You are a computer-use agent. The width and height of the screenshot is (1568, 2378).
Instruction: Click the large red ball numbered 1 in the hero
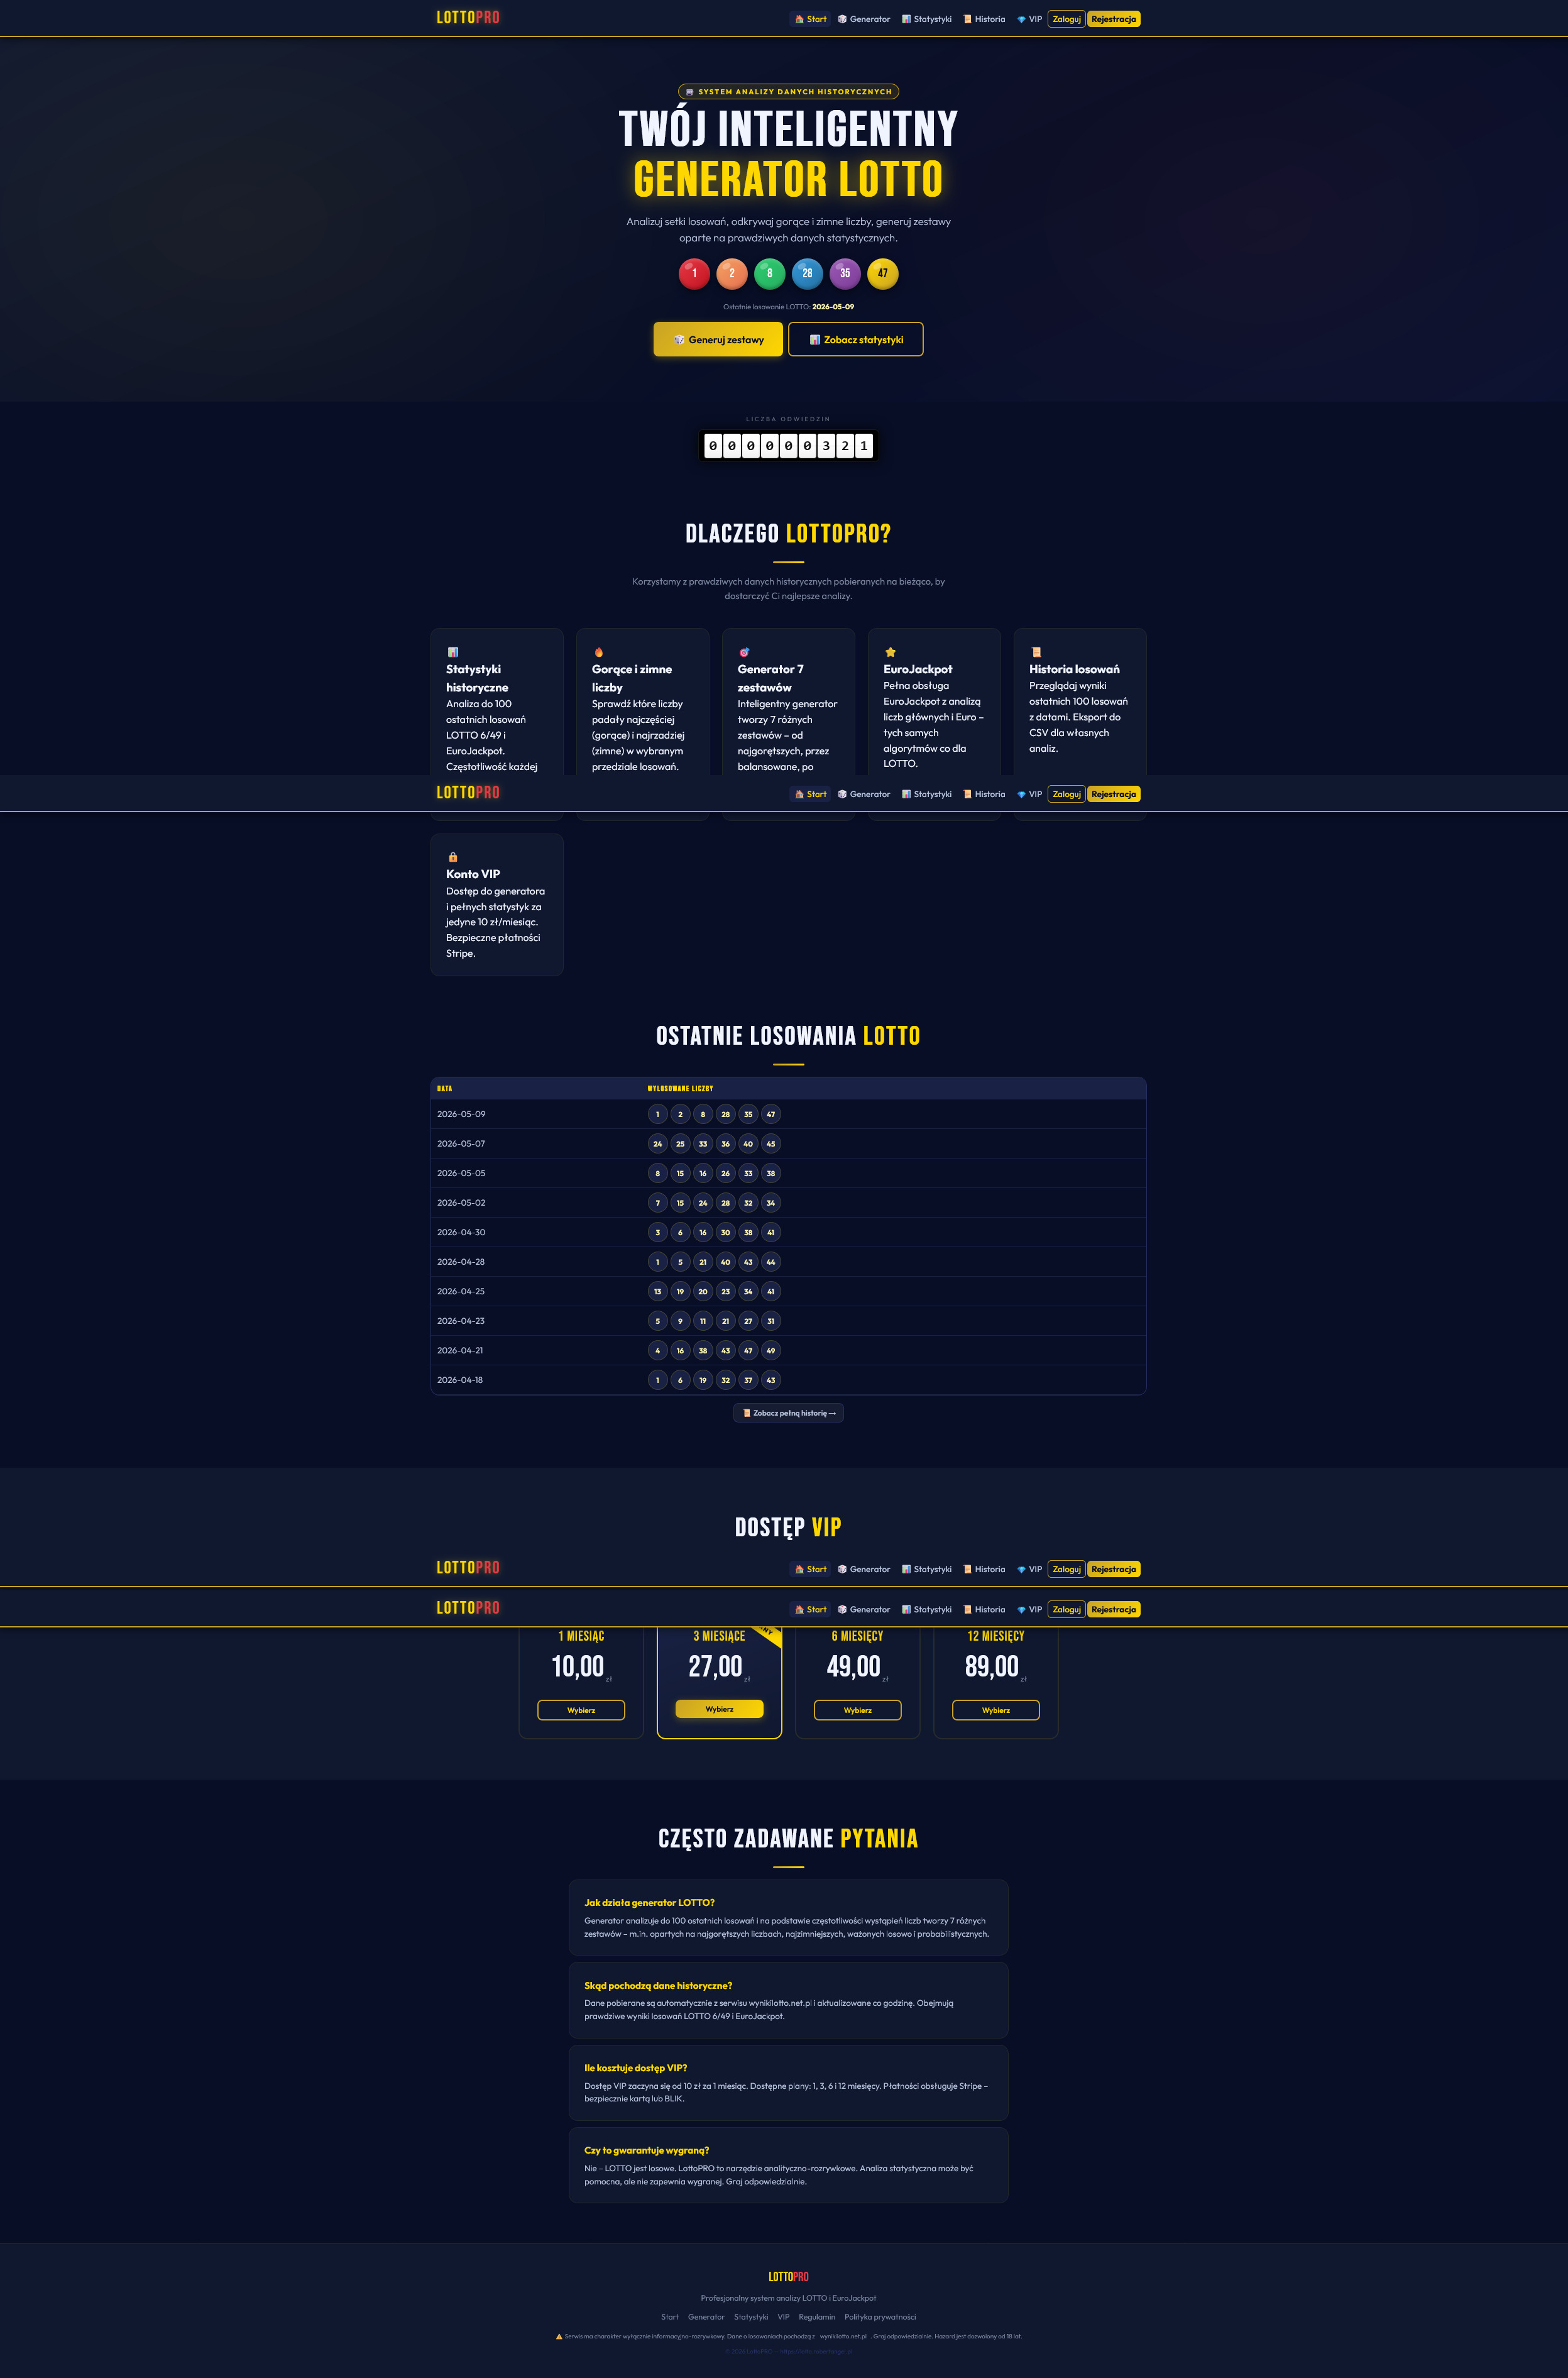(x=694, y=273)
